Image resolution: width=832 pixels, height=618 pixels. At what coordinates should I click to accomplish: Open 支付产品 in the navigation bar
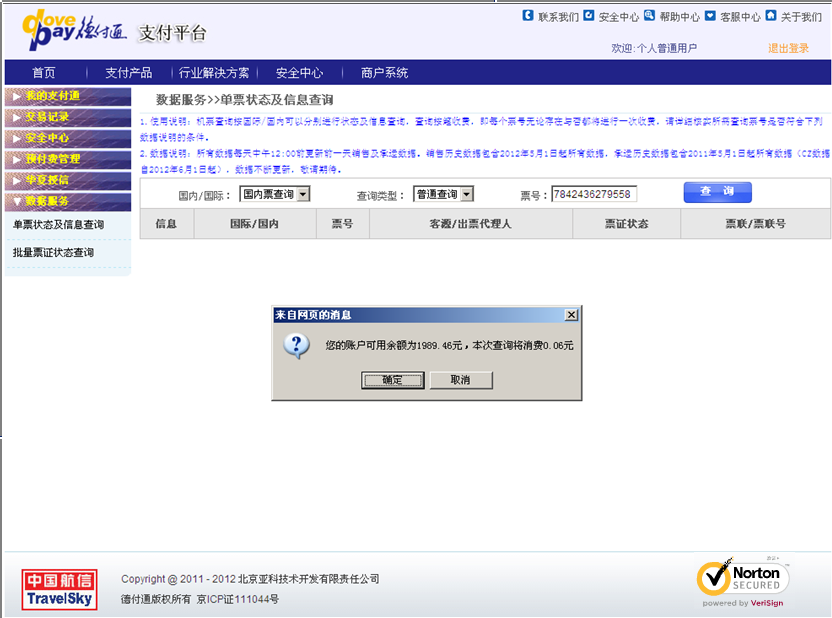tap(128, 73)
